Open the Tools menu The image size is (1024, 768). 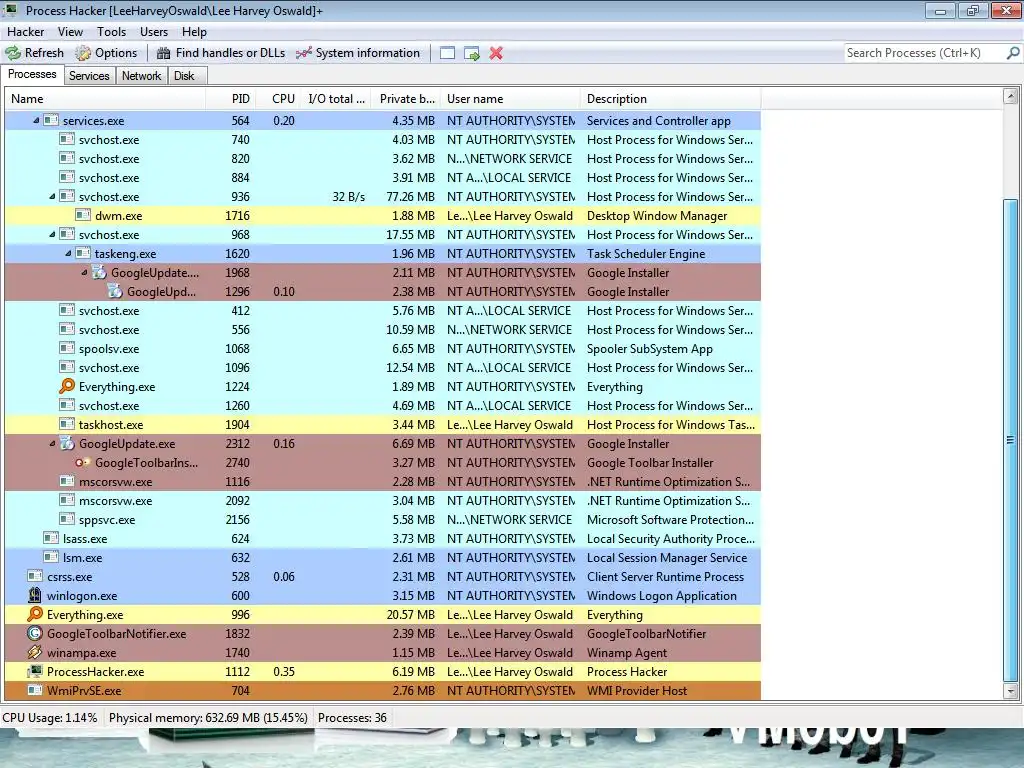(x=112, y=31)
